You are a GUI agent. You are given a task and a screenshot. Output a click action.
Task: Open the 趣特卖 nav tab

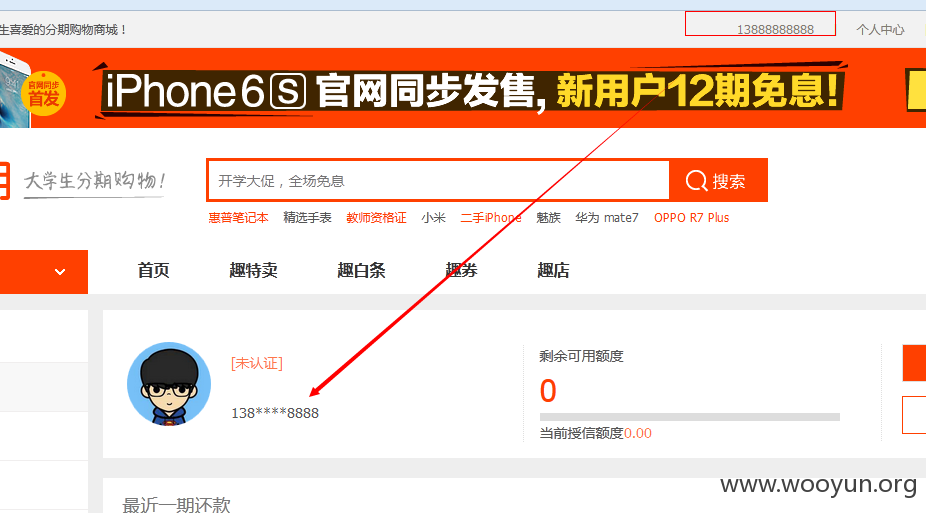click(253, 270)
